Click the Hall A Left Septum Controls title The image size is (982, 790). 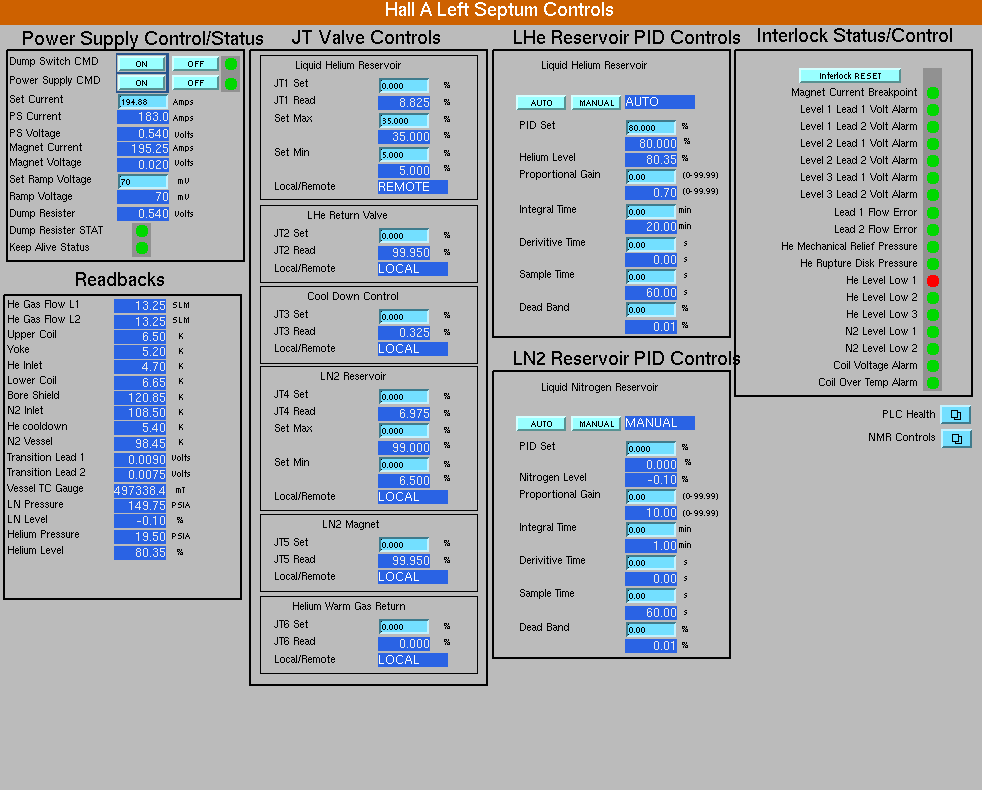pyautogui.click(x=499, y=10)
